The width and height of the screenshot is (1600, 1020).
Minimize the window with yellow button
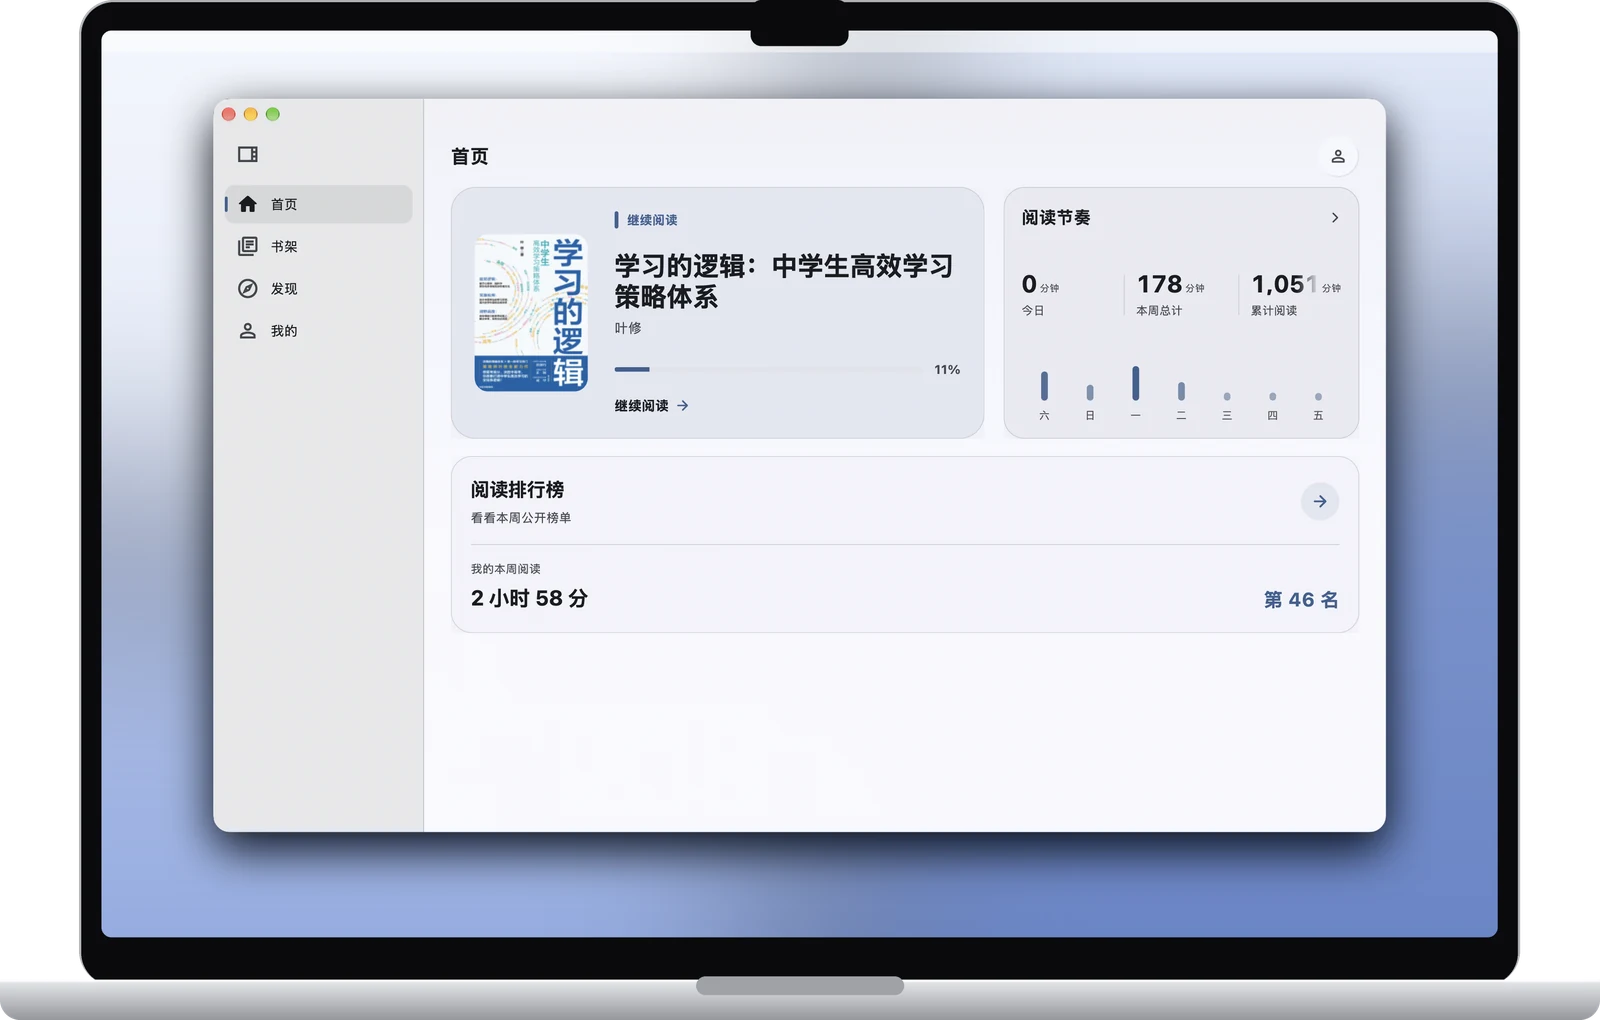(250, 114)
